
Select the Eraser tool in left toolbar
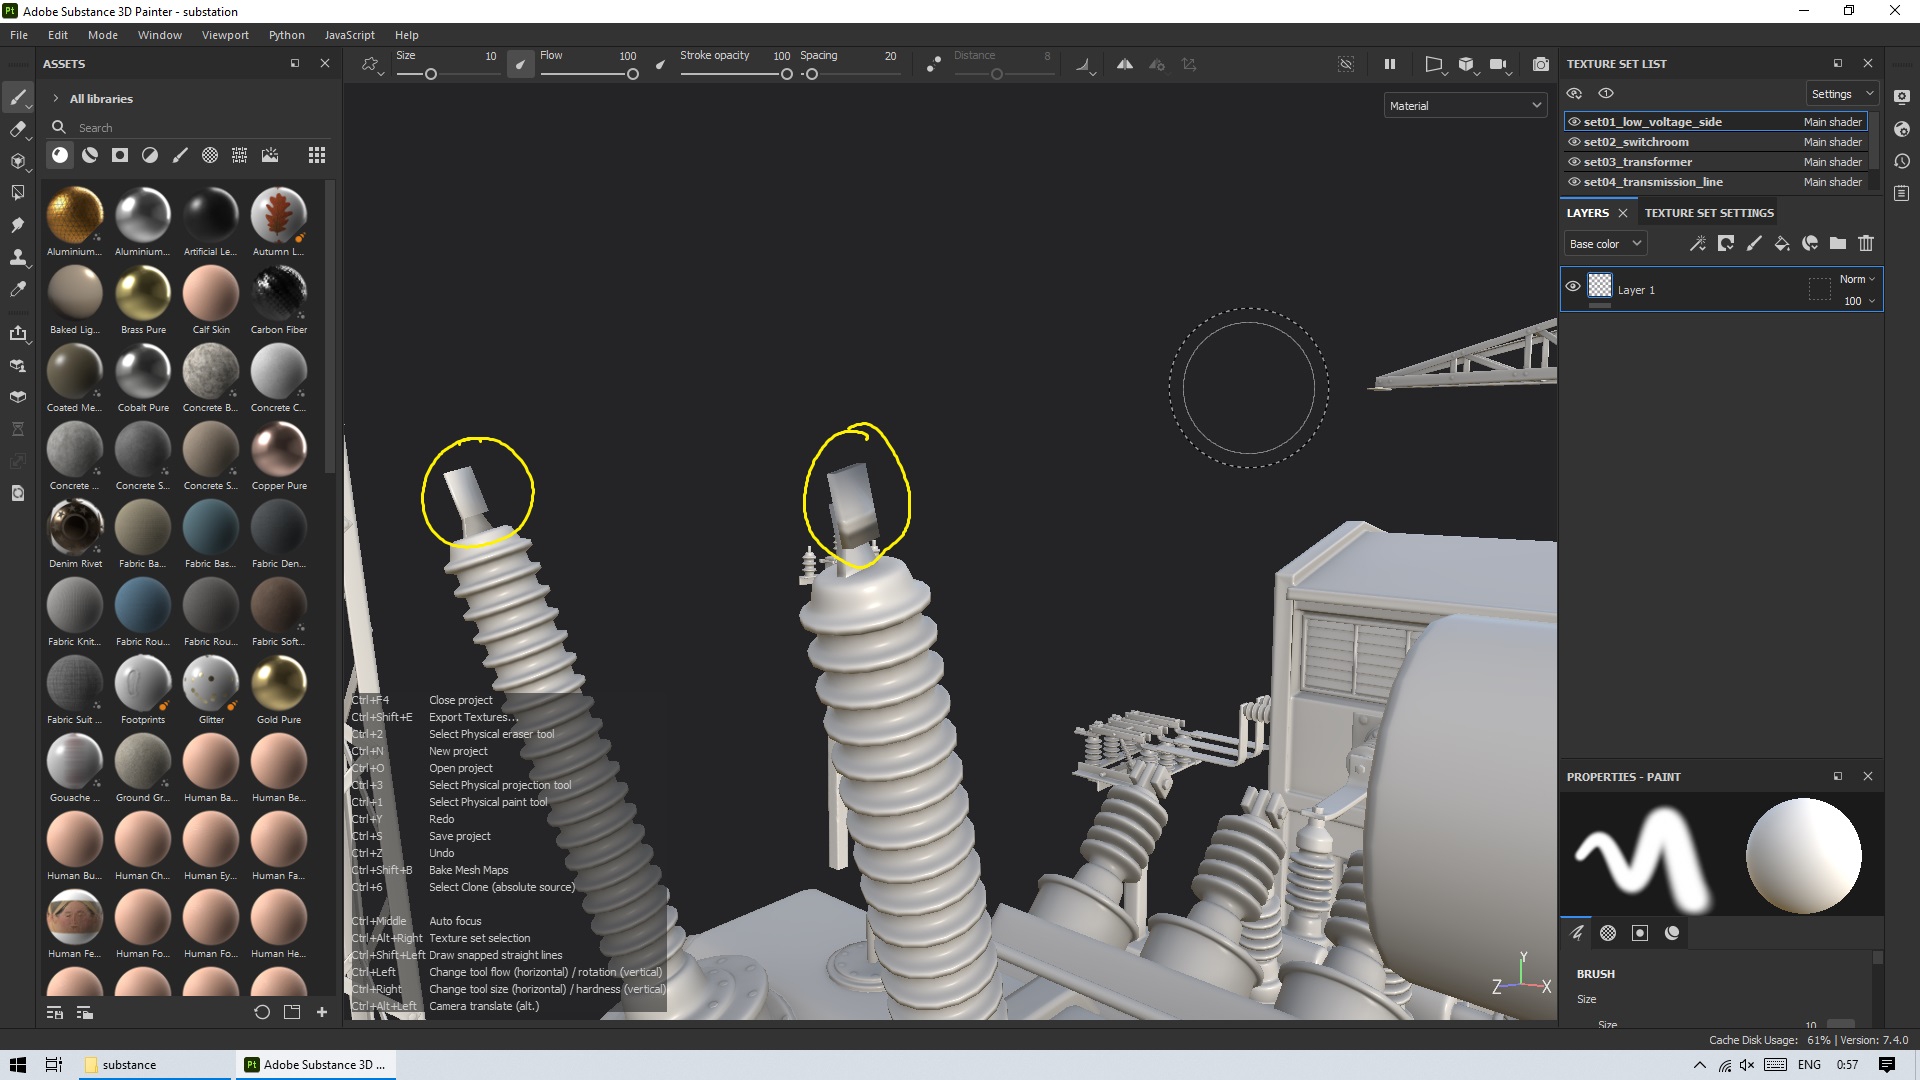pos(17,129)
